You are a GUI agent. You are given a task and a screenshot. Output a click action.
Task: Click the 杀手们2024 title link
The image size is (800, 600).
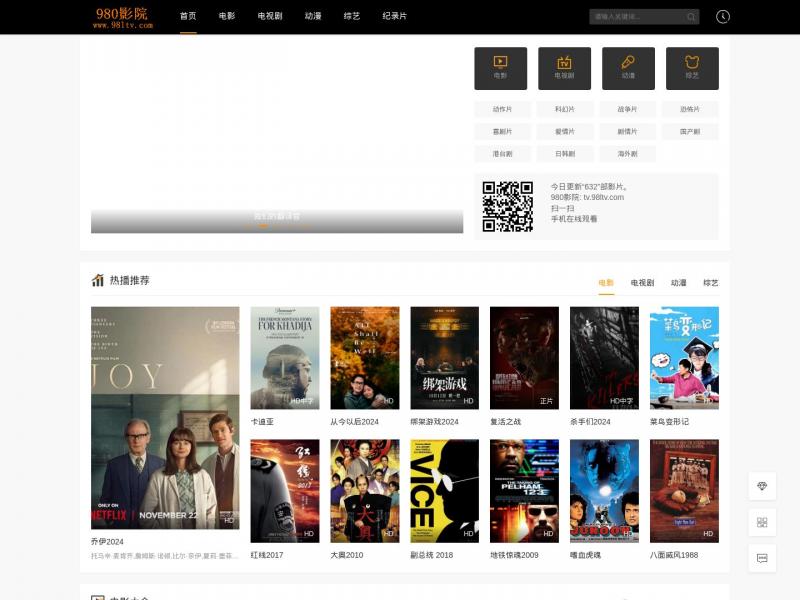click(x=590, y=421)
